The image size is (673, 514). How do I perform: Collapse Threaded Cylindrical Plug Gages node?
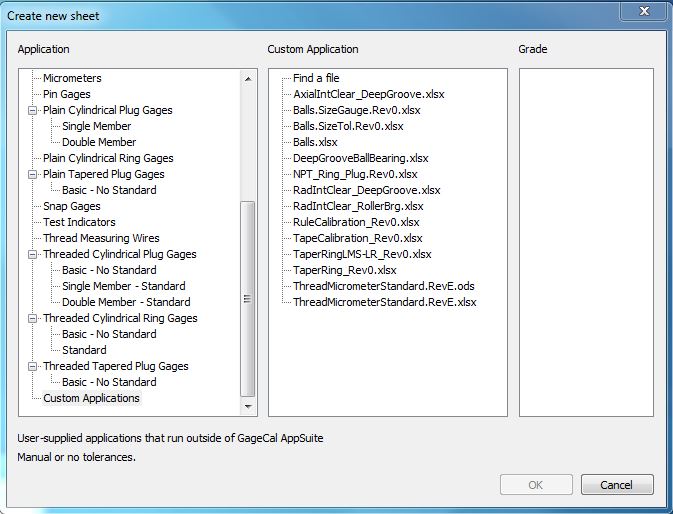(x=32, y=254)
